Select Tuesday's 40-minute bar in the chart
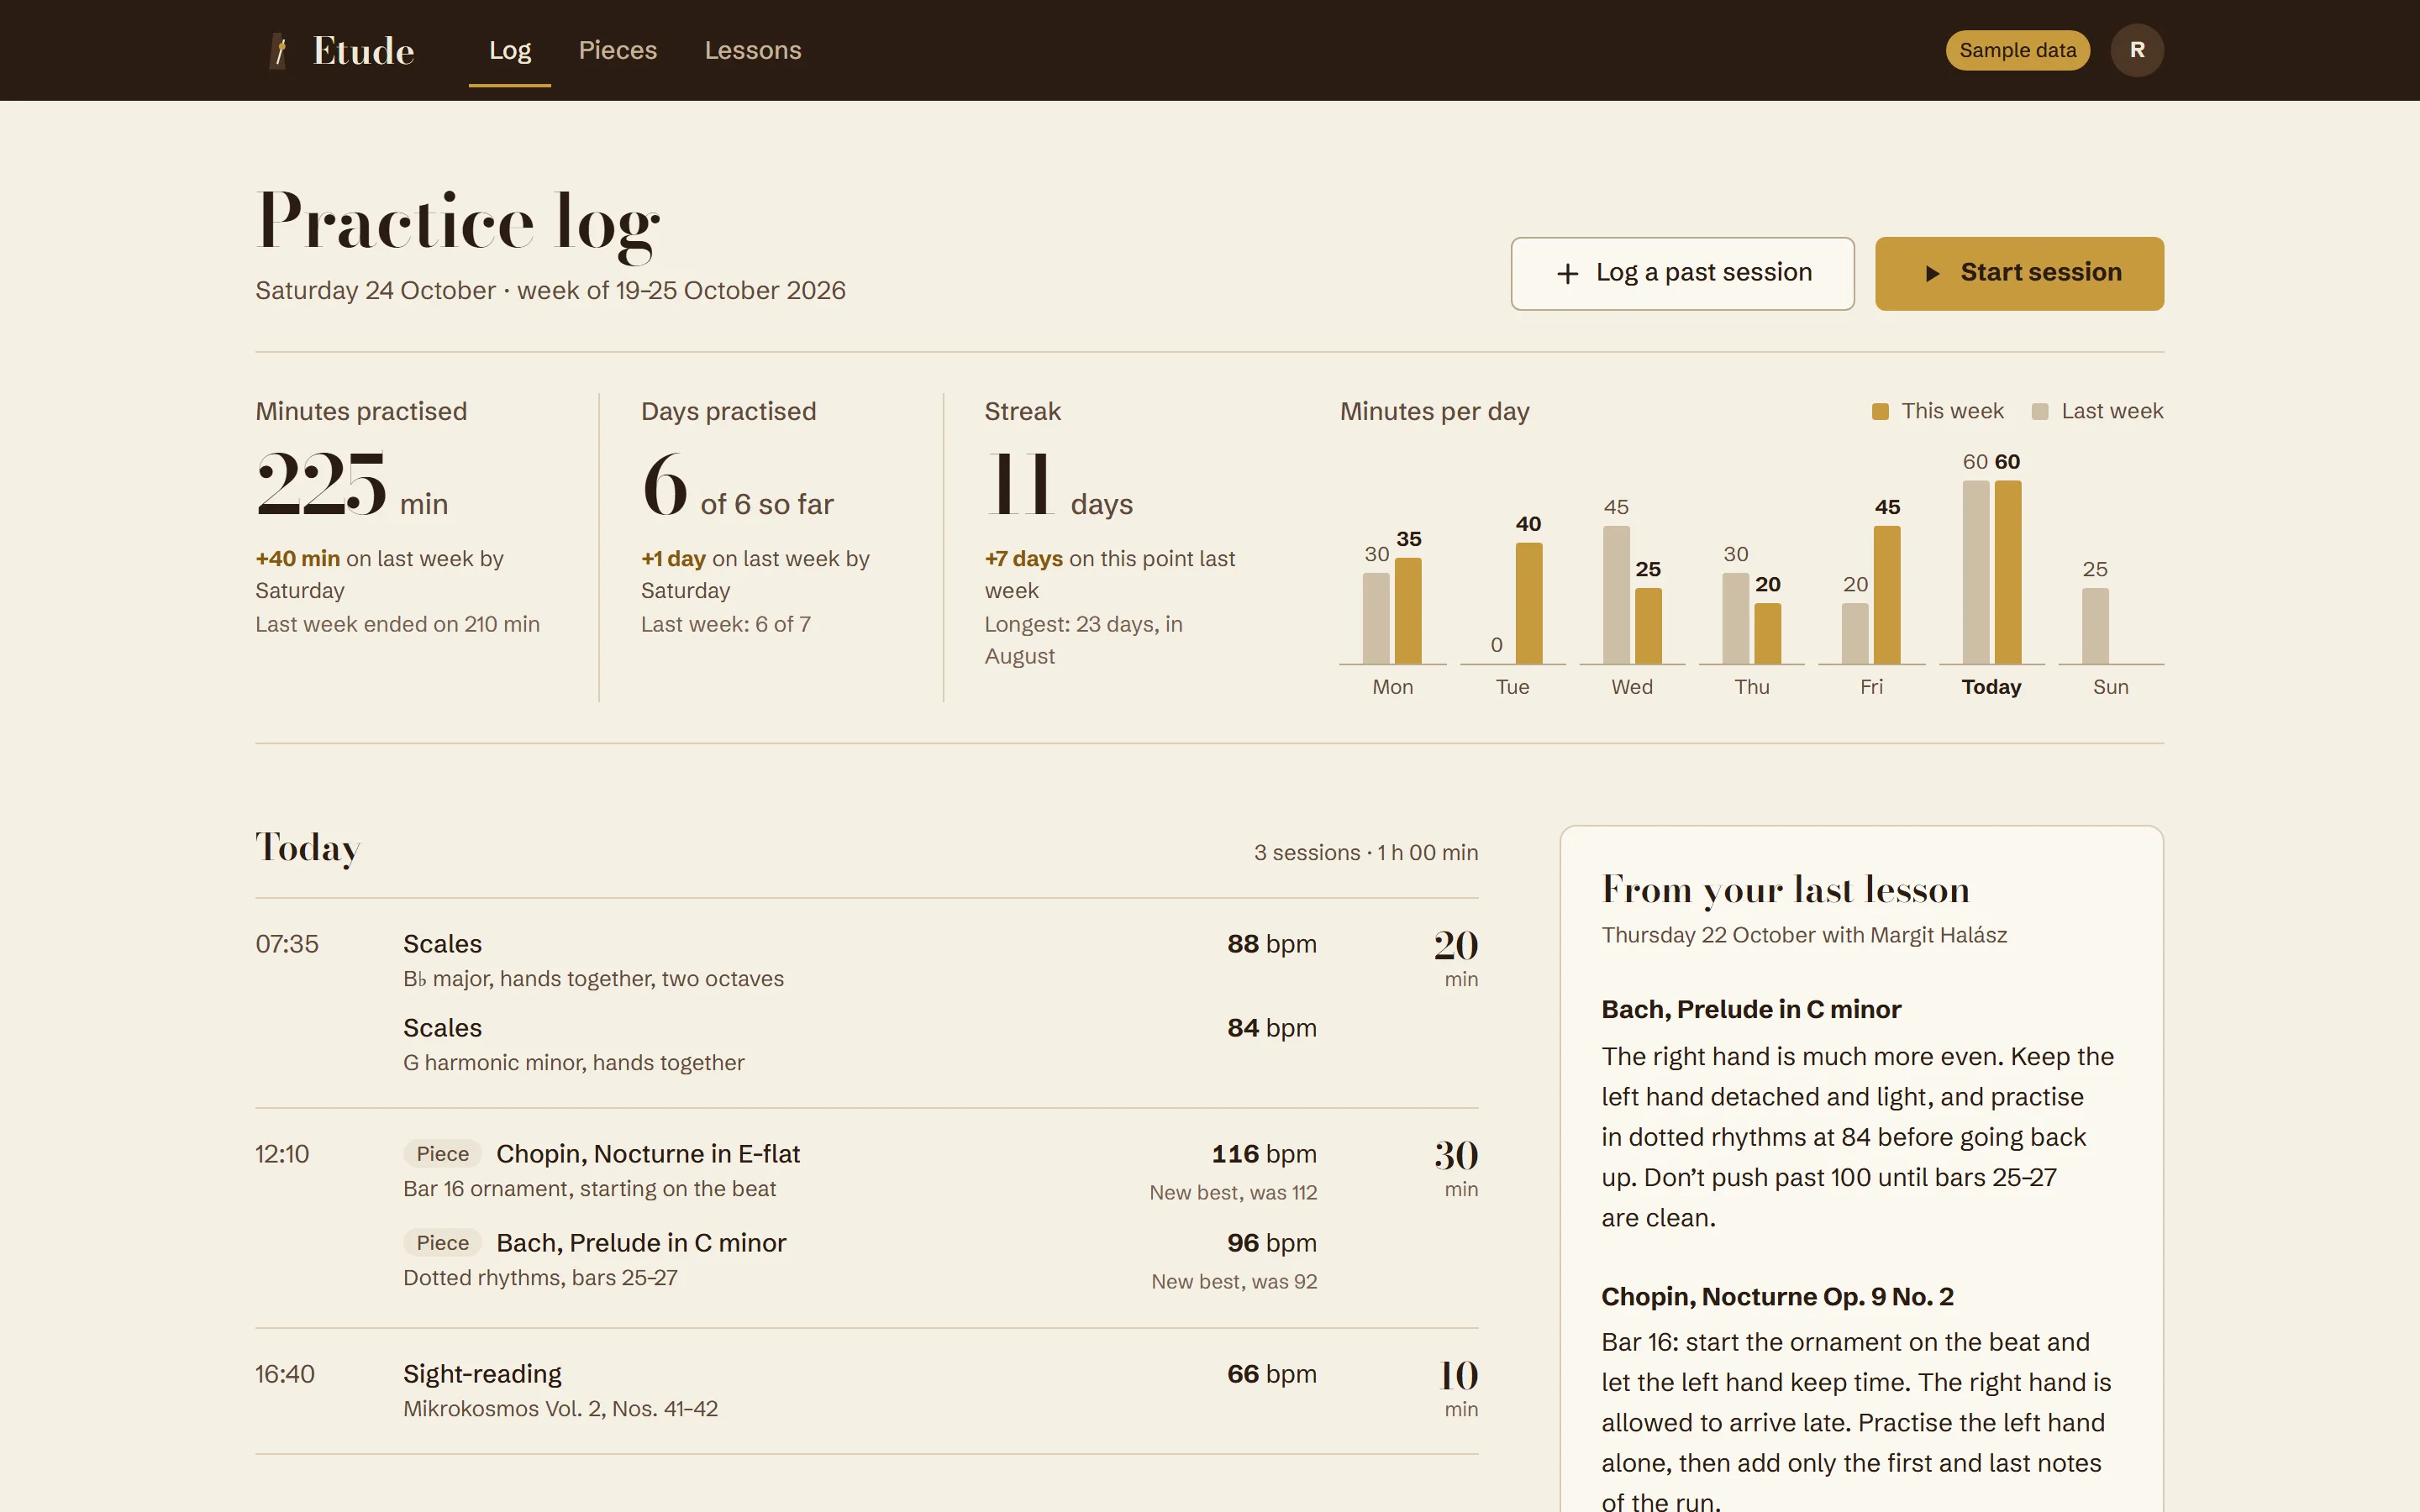This screenshot has height=1512, width=2420. 1528,603
